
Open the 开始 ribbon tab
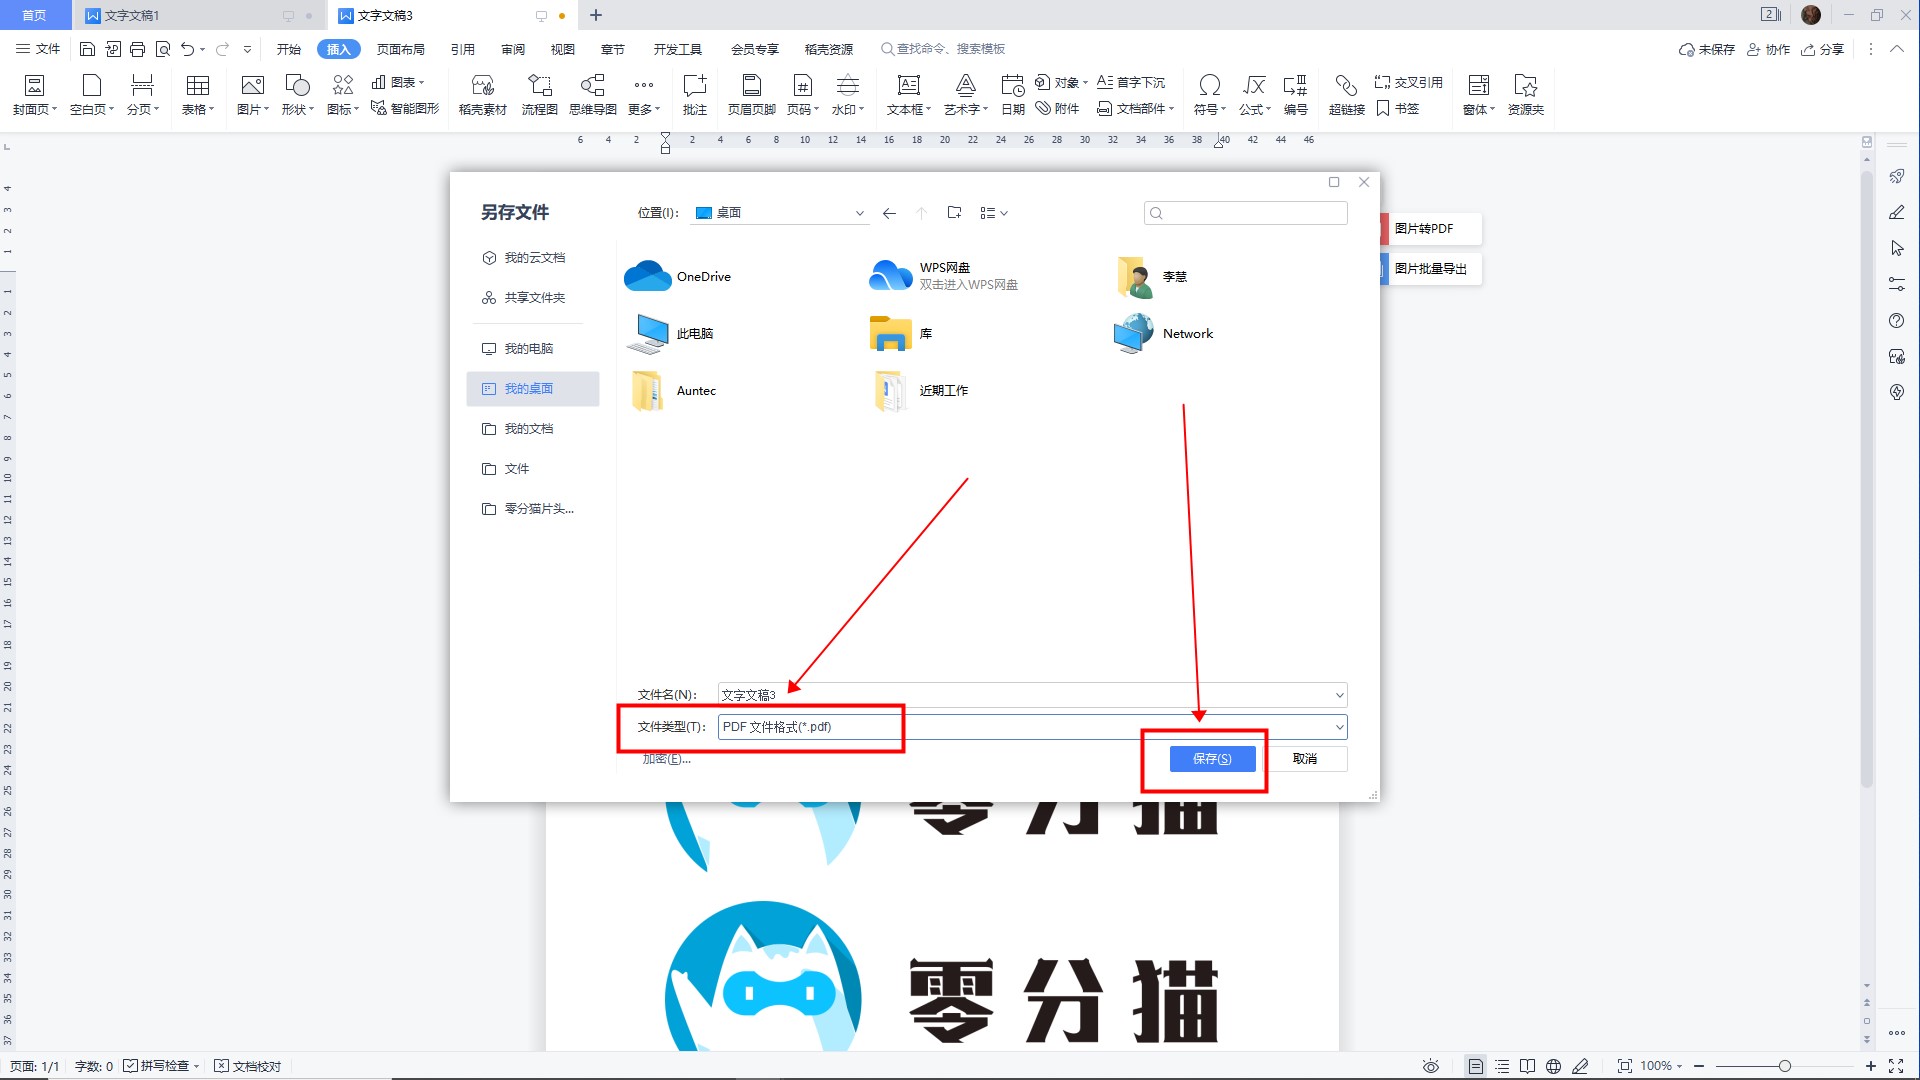[x=289, y=49]
